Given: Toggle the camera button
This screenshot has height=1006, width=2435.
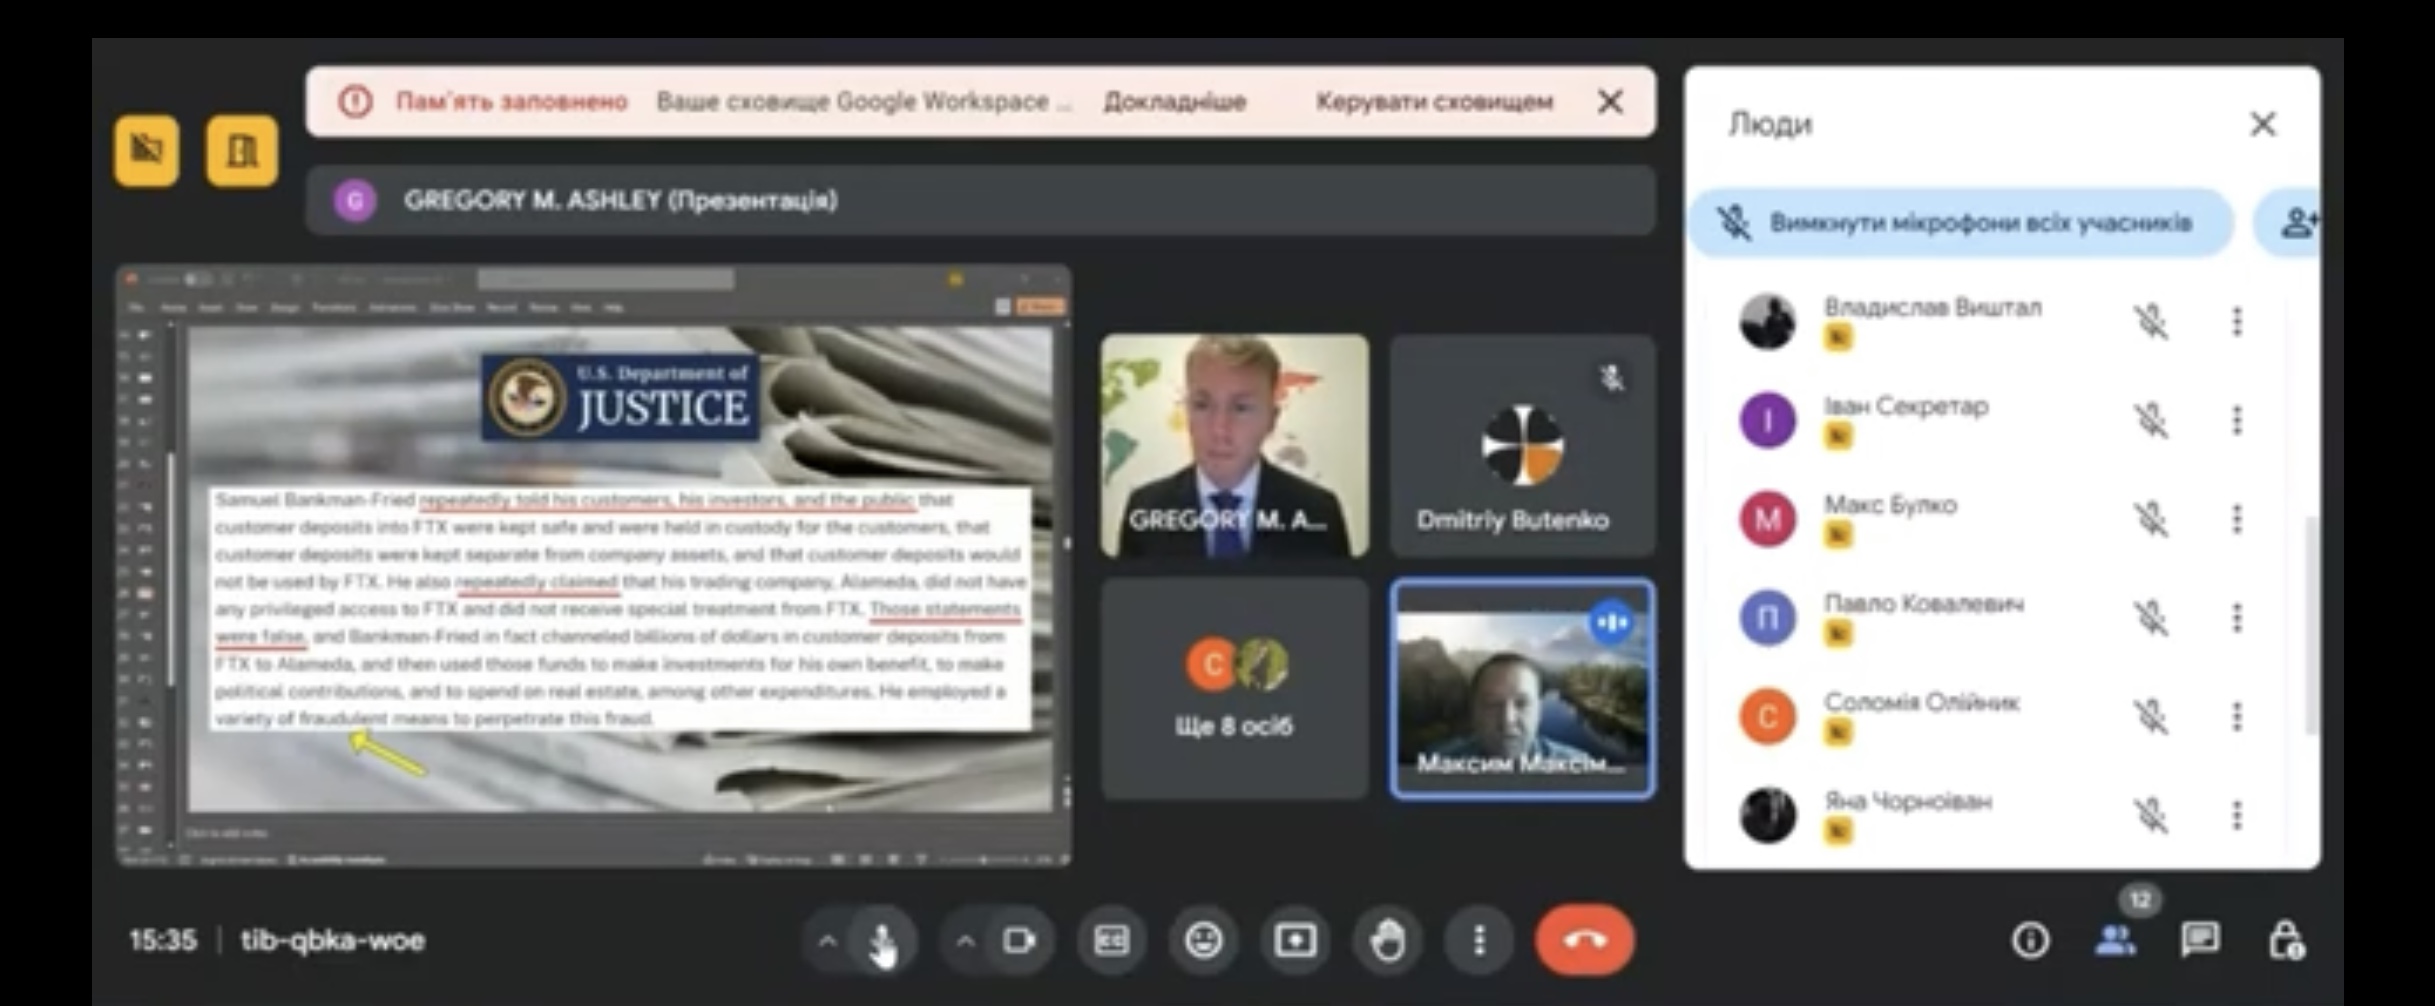Looking at the screenshot, I should click(1019, 940).
